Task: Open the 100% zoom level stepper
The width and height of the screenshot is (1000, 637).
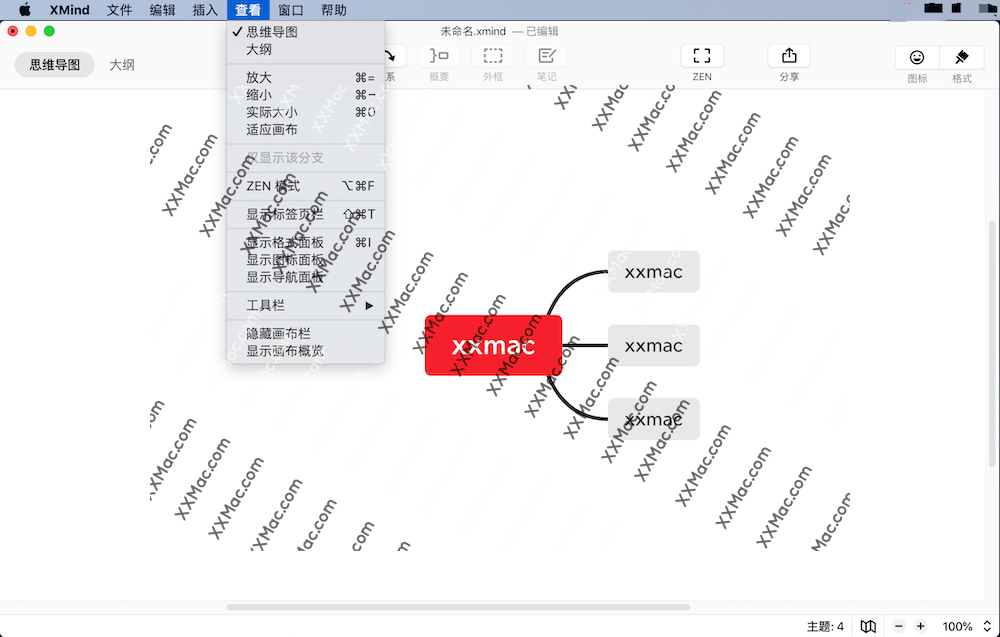Action: coord(987,626)
